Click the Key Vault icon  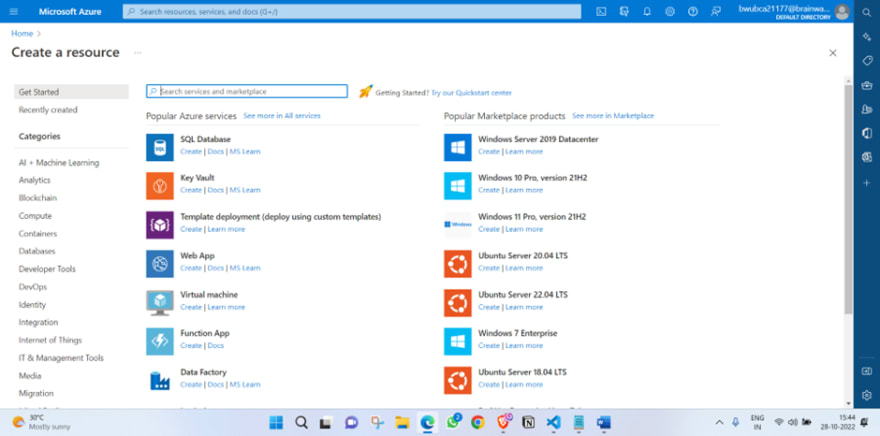point(160,186)
